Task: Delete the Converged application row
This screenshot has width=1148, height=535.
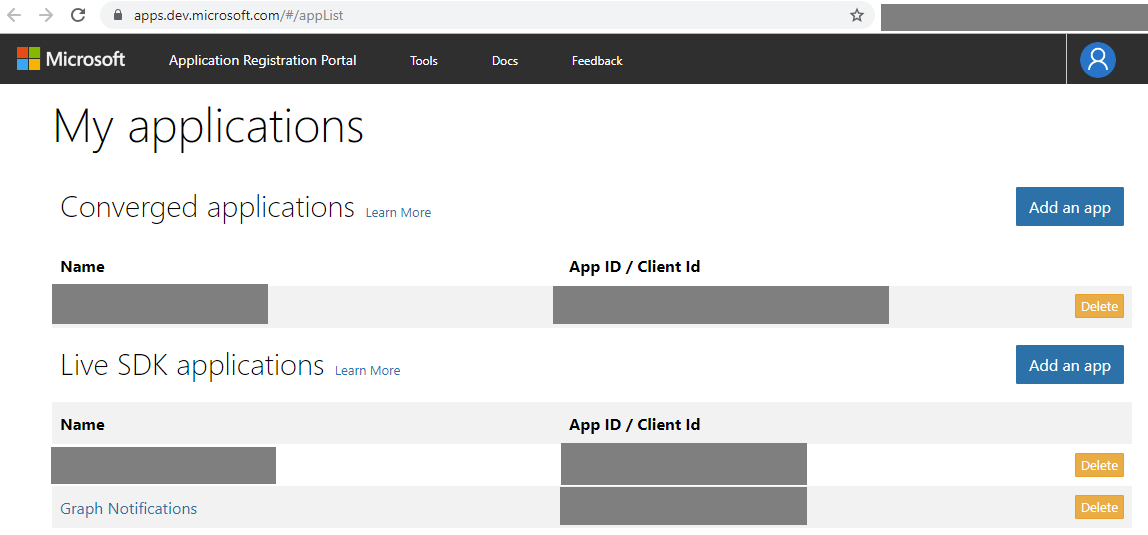Action: 1099,306
